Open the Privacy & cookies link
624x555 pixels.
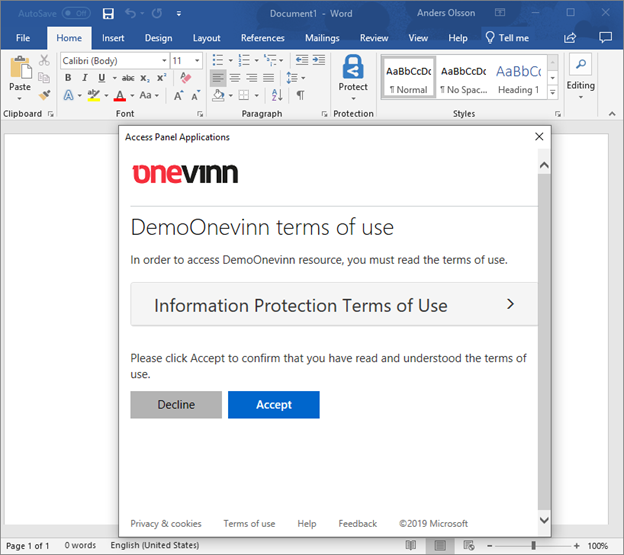(x=166, y=523)
